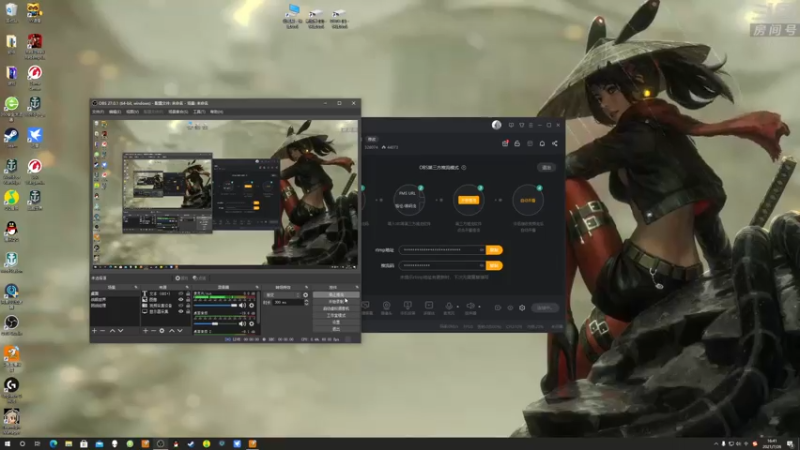Click transition duration field showing 300 ms
This screenshot has height=450, width=800.
[288, 303]
